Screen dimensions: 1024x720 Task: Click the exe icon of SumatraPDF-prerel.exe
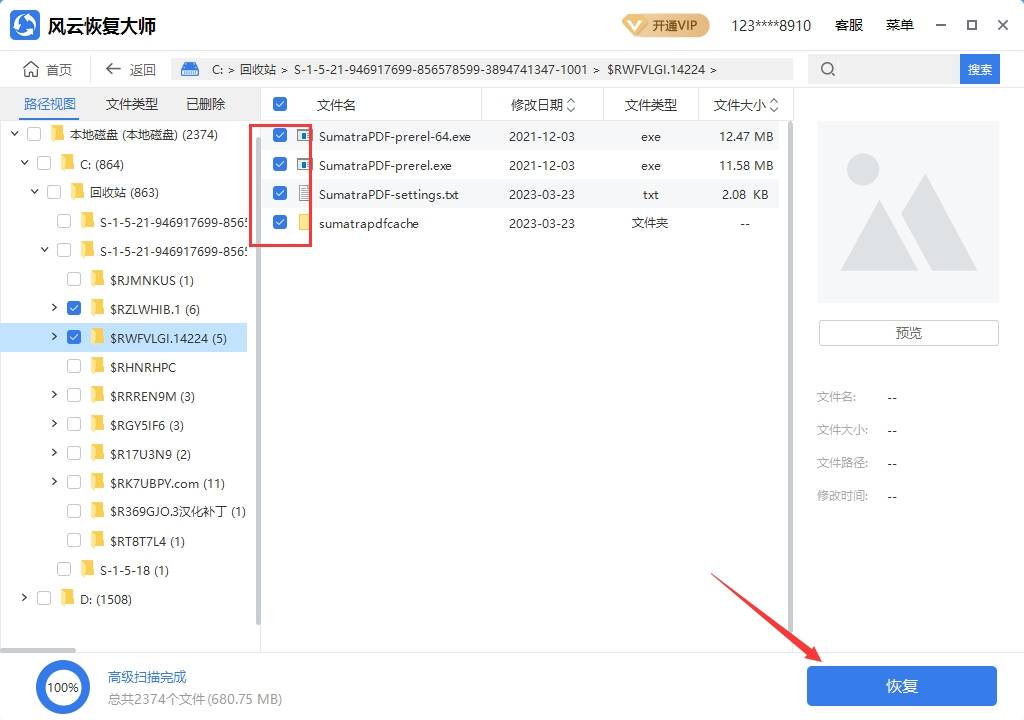click(304, 165)
